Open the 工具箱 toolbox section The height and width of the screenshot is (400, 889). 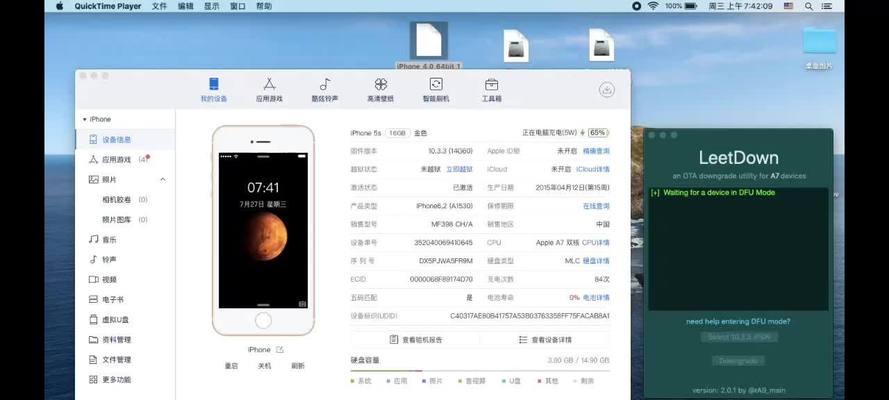click(x=492, y=90)
